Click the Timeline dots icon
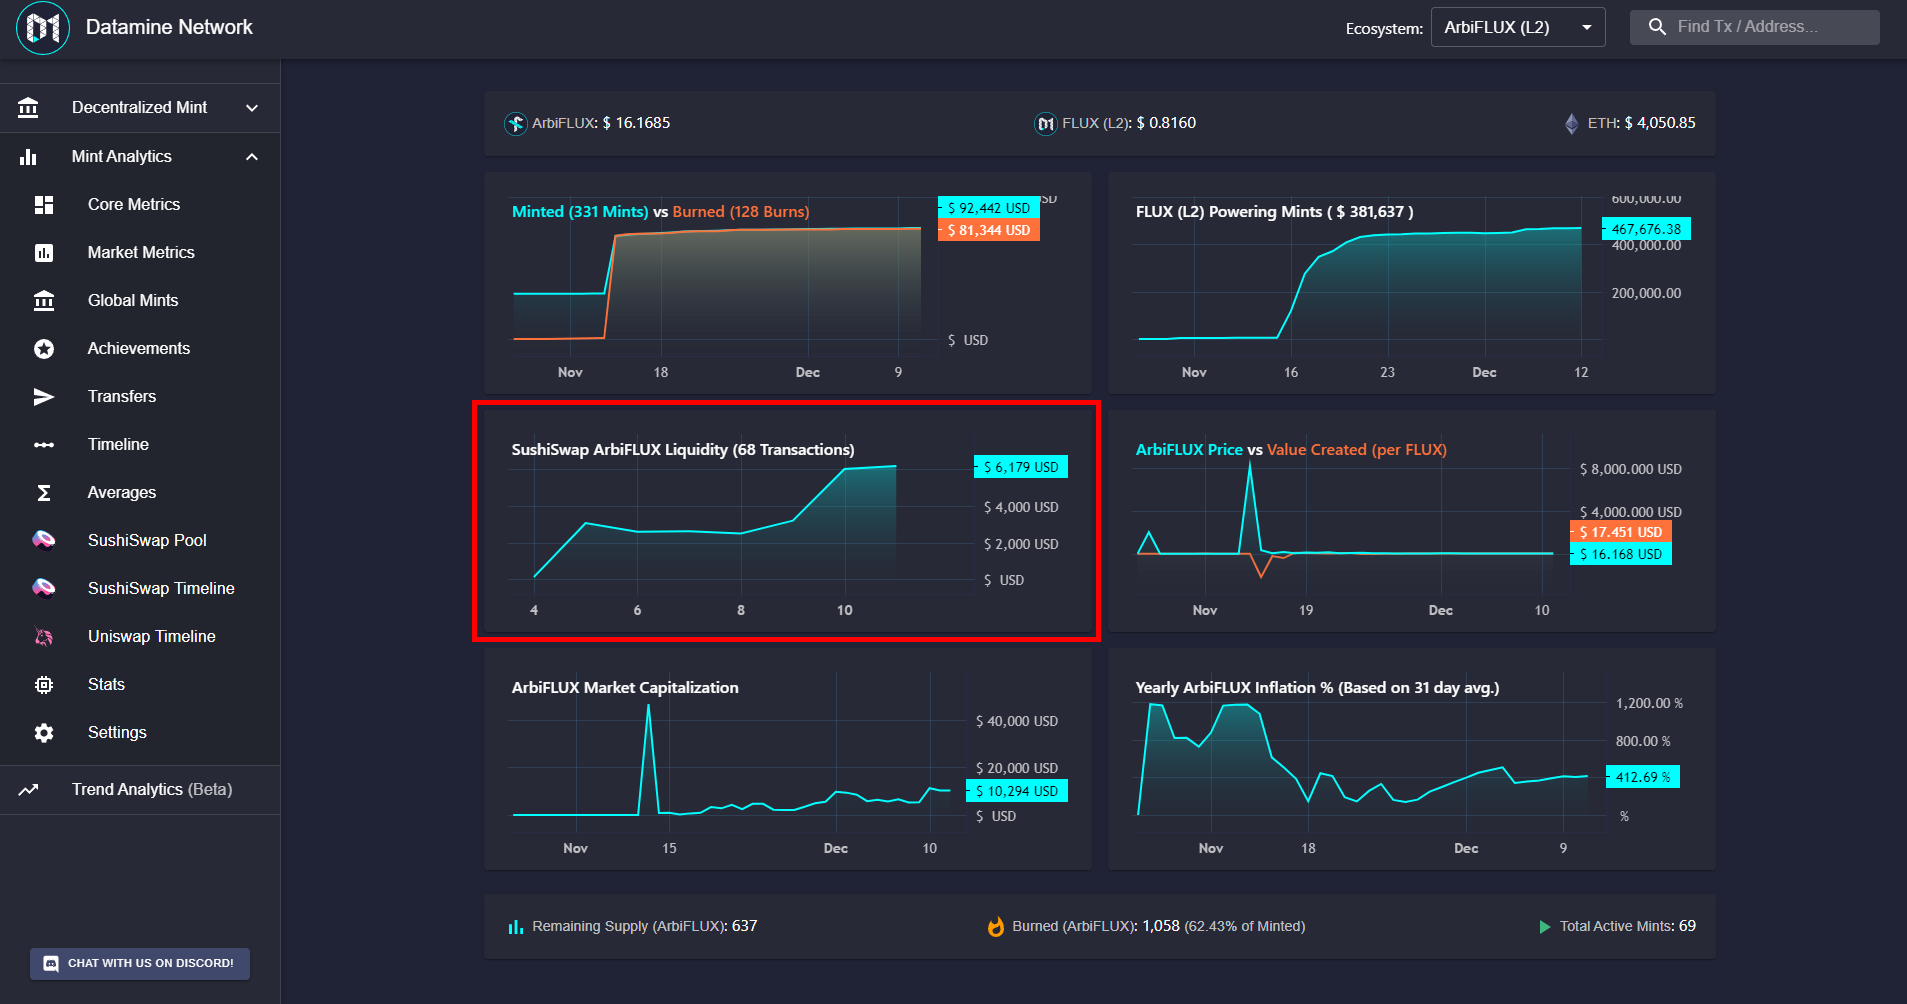The width and height of the screenshot is (1907, 1004). click(x=44, y=445)
